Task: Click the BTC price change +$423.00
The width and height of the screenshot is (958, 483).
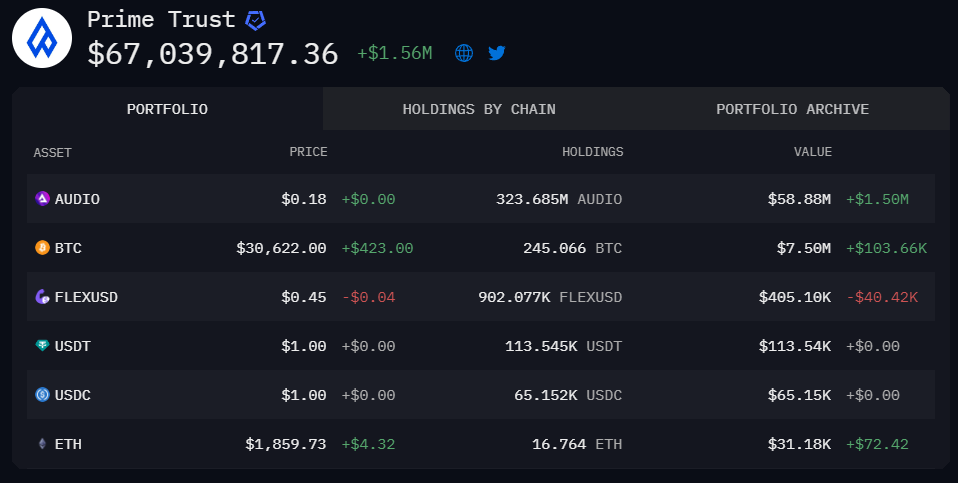Action: pos(377,248)
